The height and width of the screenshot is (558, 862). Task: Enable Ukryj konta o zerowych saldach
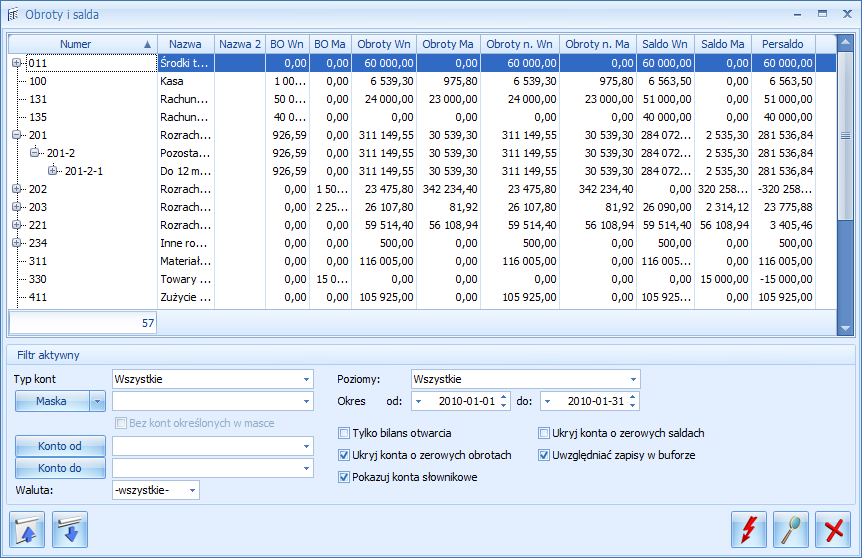(544, 433)
